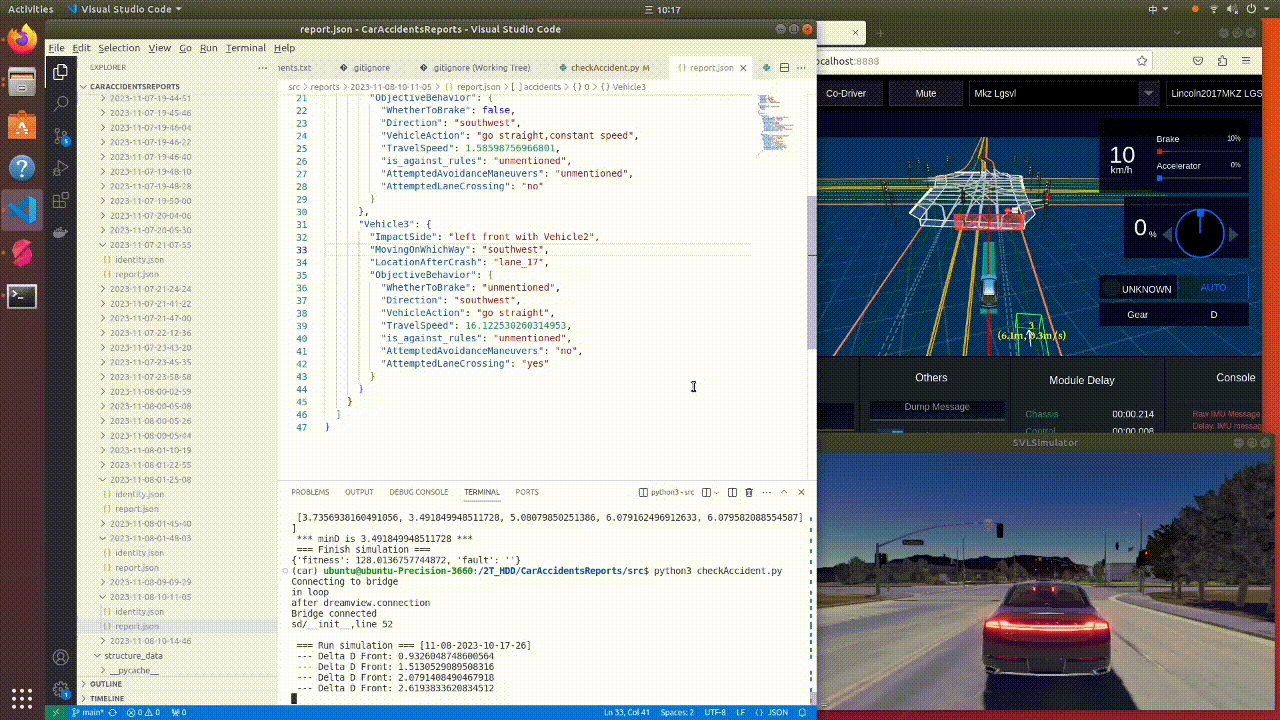The width and height of the screenshot is (1280, 720).
Task: Toggle the Co-Driver button in Dreamview
Action: tap(846, 93)
